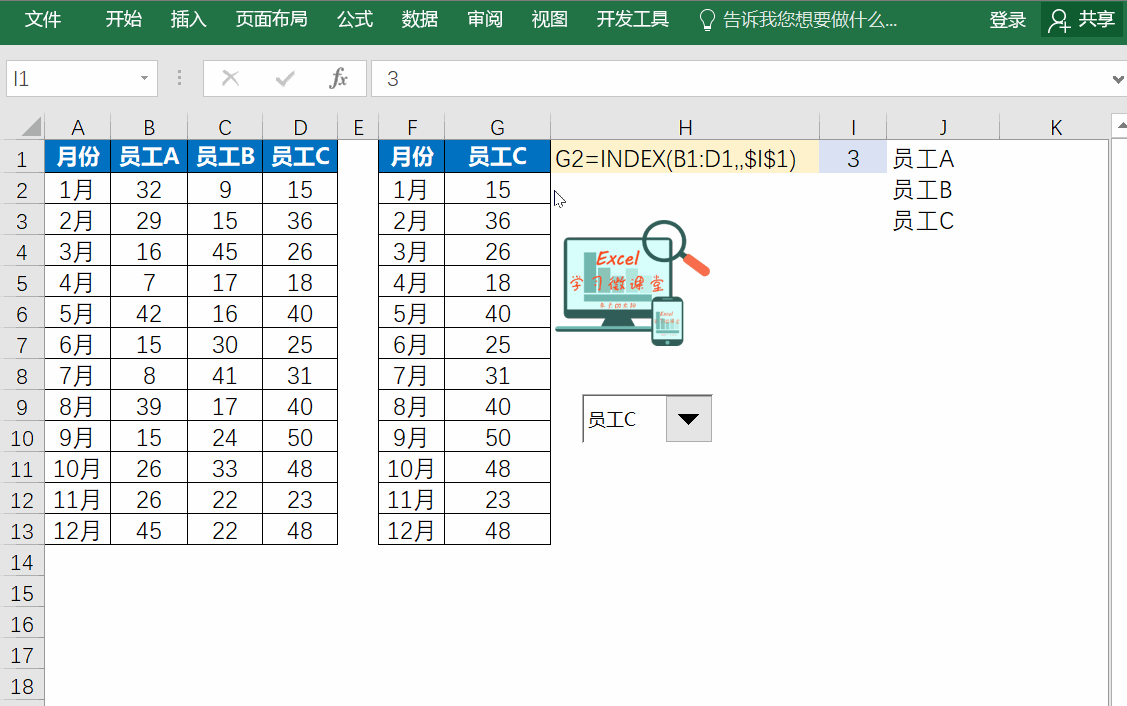Select cell C4 with value 45
This screenshot has height=706, width=1127.
point(225,252)
